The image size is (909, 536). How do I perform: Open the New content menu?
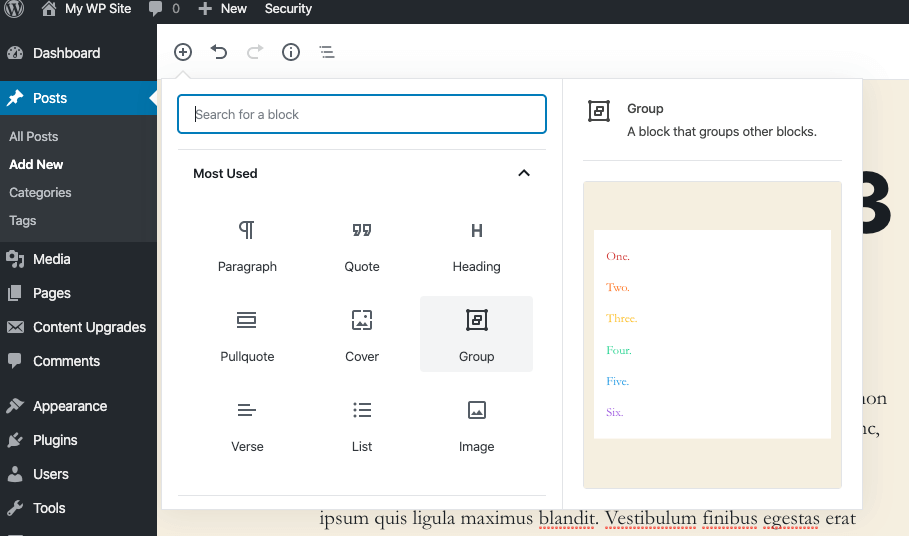point(223,9)
